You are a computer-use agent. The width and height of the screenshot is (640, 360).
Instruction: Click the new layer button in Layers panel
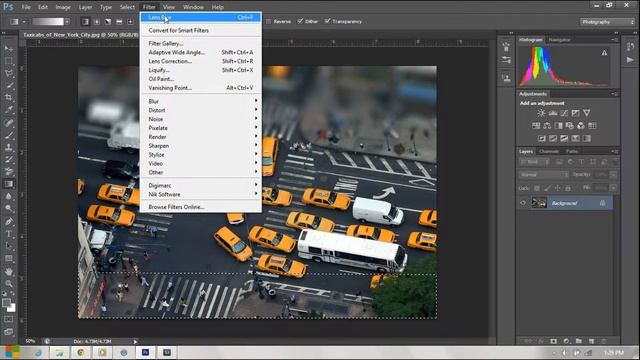tap(591, 341)
